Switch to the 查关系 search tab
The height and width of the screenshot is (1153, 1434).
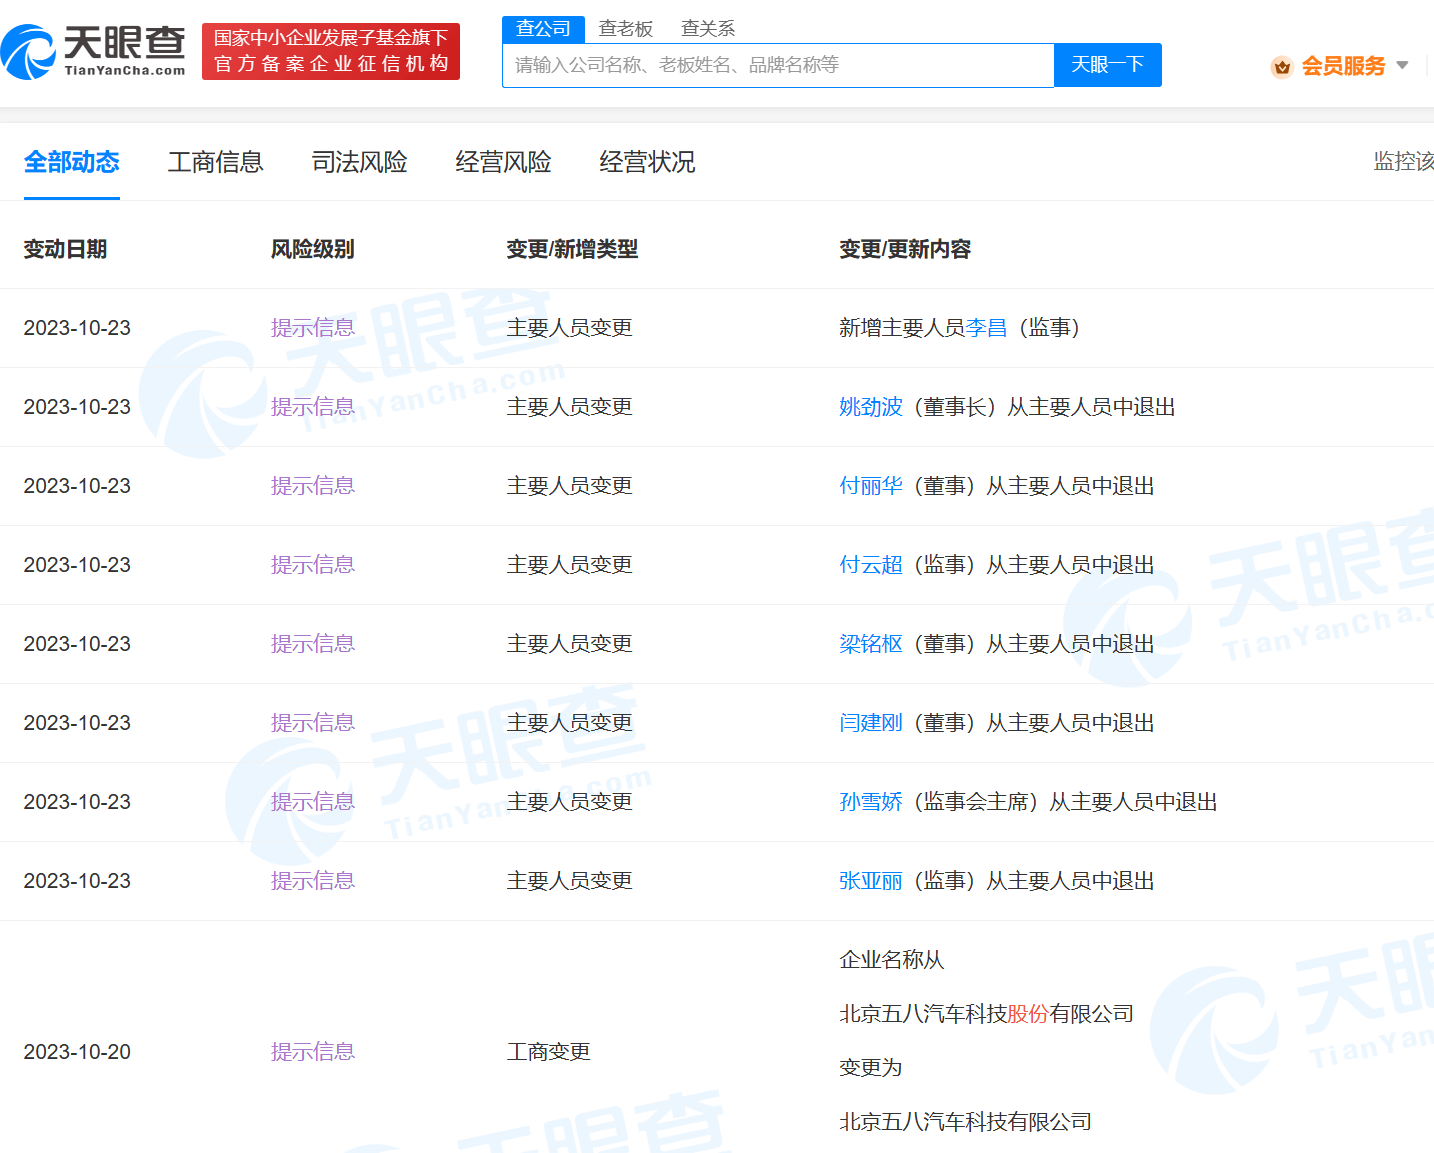pyautogui.click(x=707, y=29)
